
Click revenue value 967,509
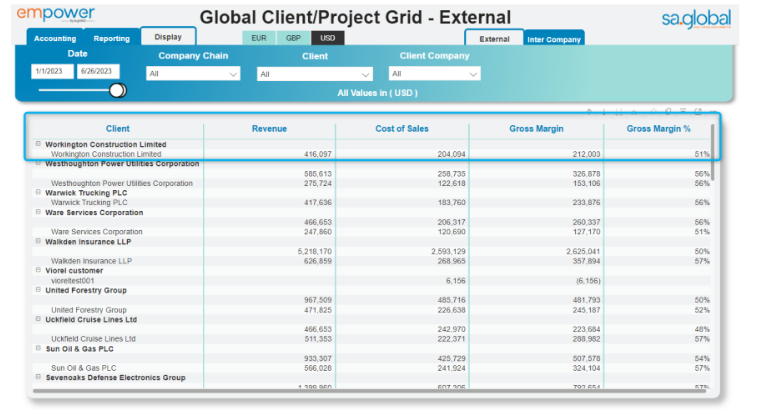317,300
